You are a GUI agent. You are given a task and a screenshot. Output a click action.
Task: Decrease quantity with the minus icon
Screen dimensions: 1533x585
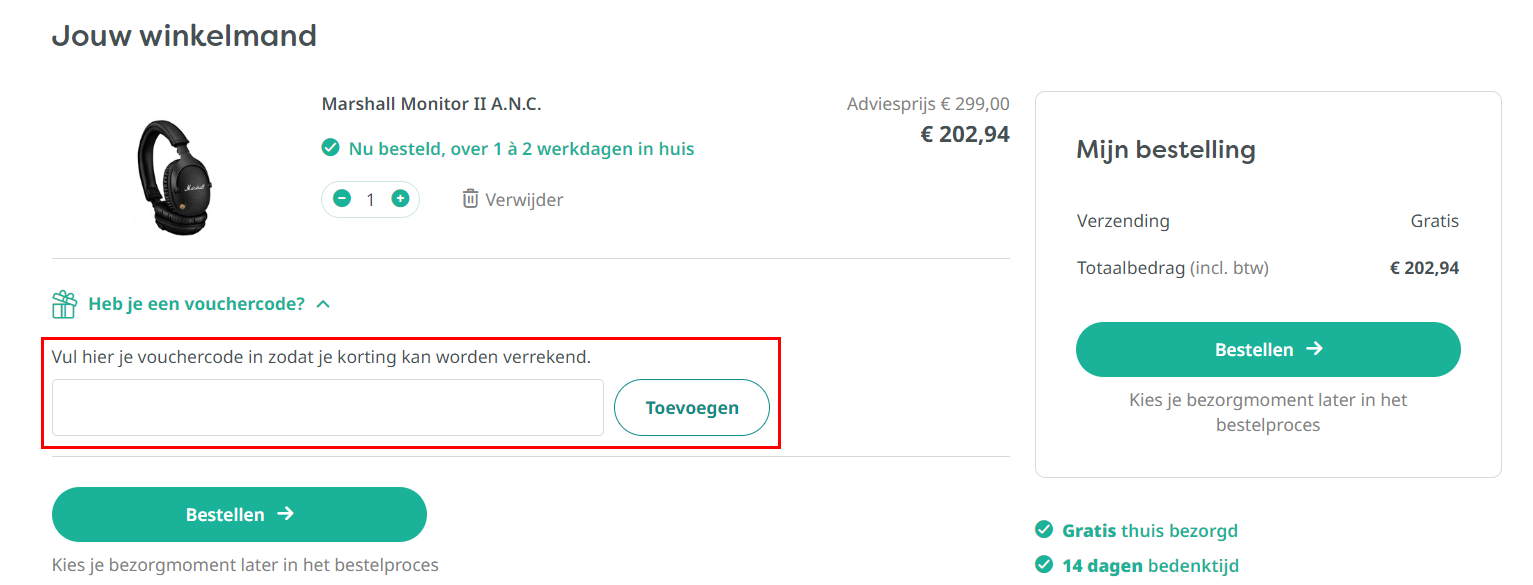pyautogui.click(x=342, y=199)
